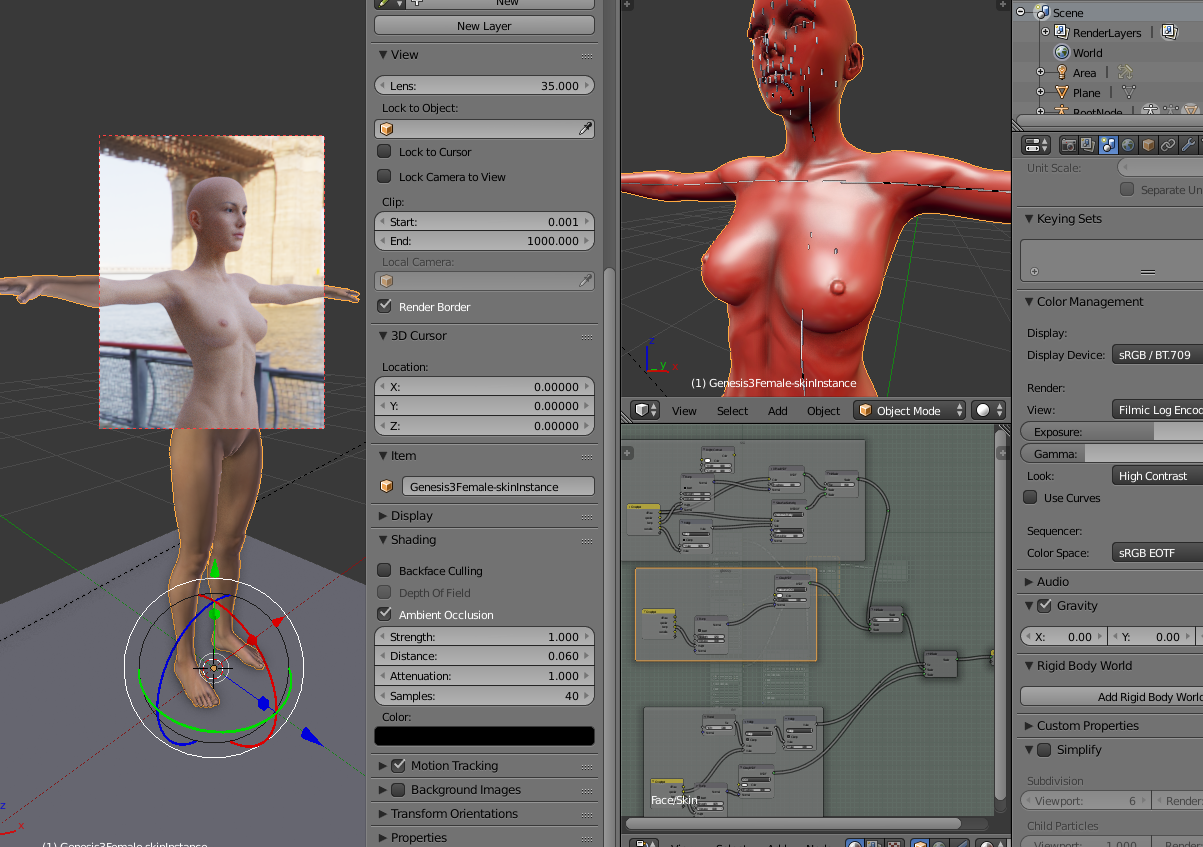Open the Object properties cube tab
The image size is (1203, 847).
click(1148, 145)
